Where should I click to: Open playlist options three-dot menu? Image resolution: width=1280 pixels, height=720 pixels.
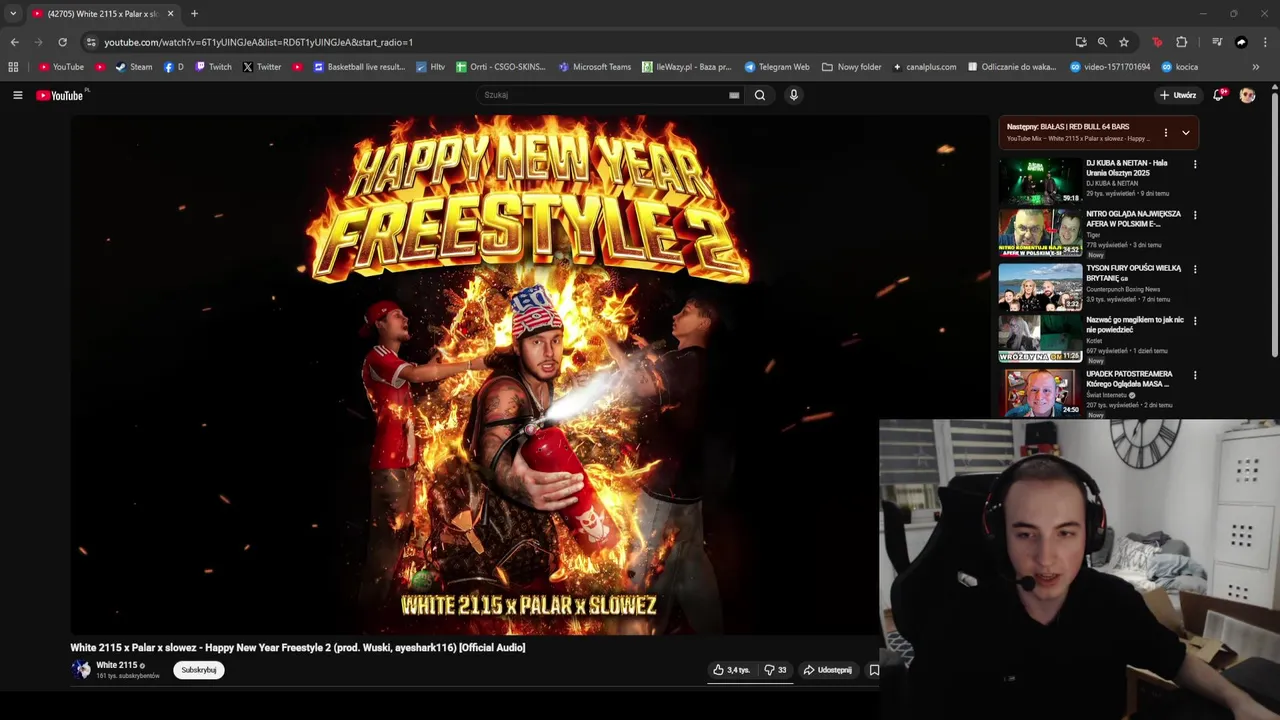click(1165, 132)
